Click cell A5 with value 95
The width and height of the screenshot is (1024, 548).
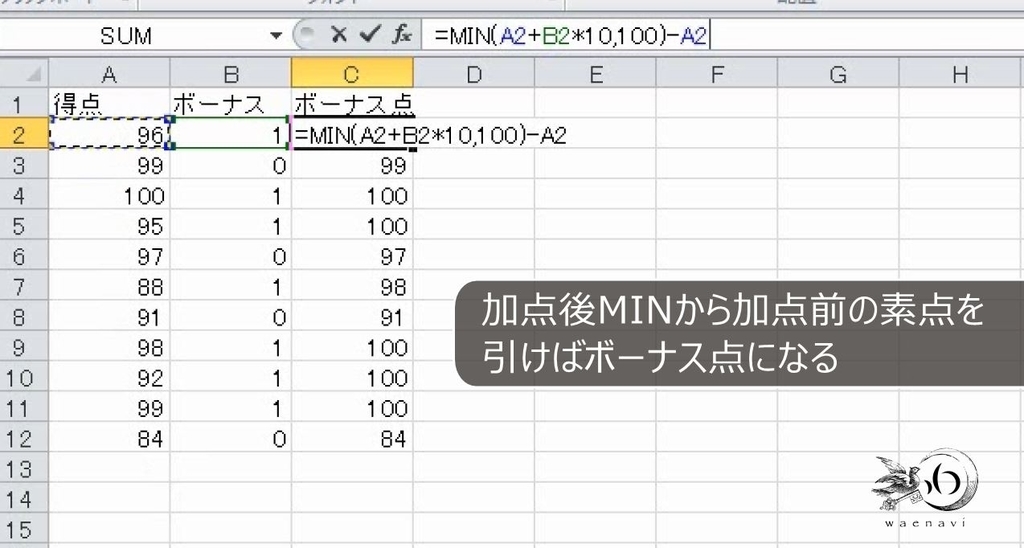coord(109,226)
